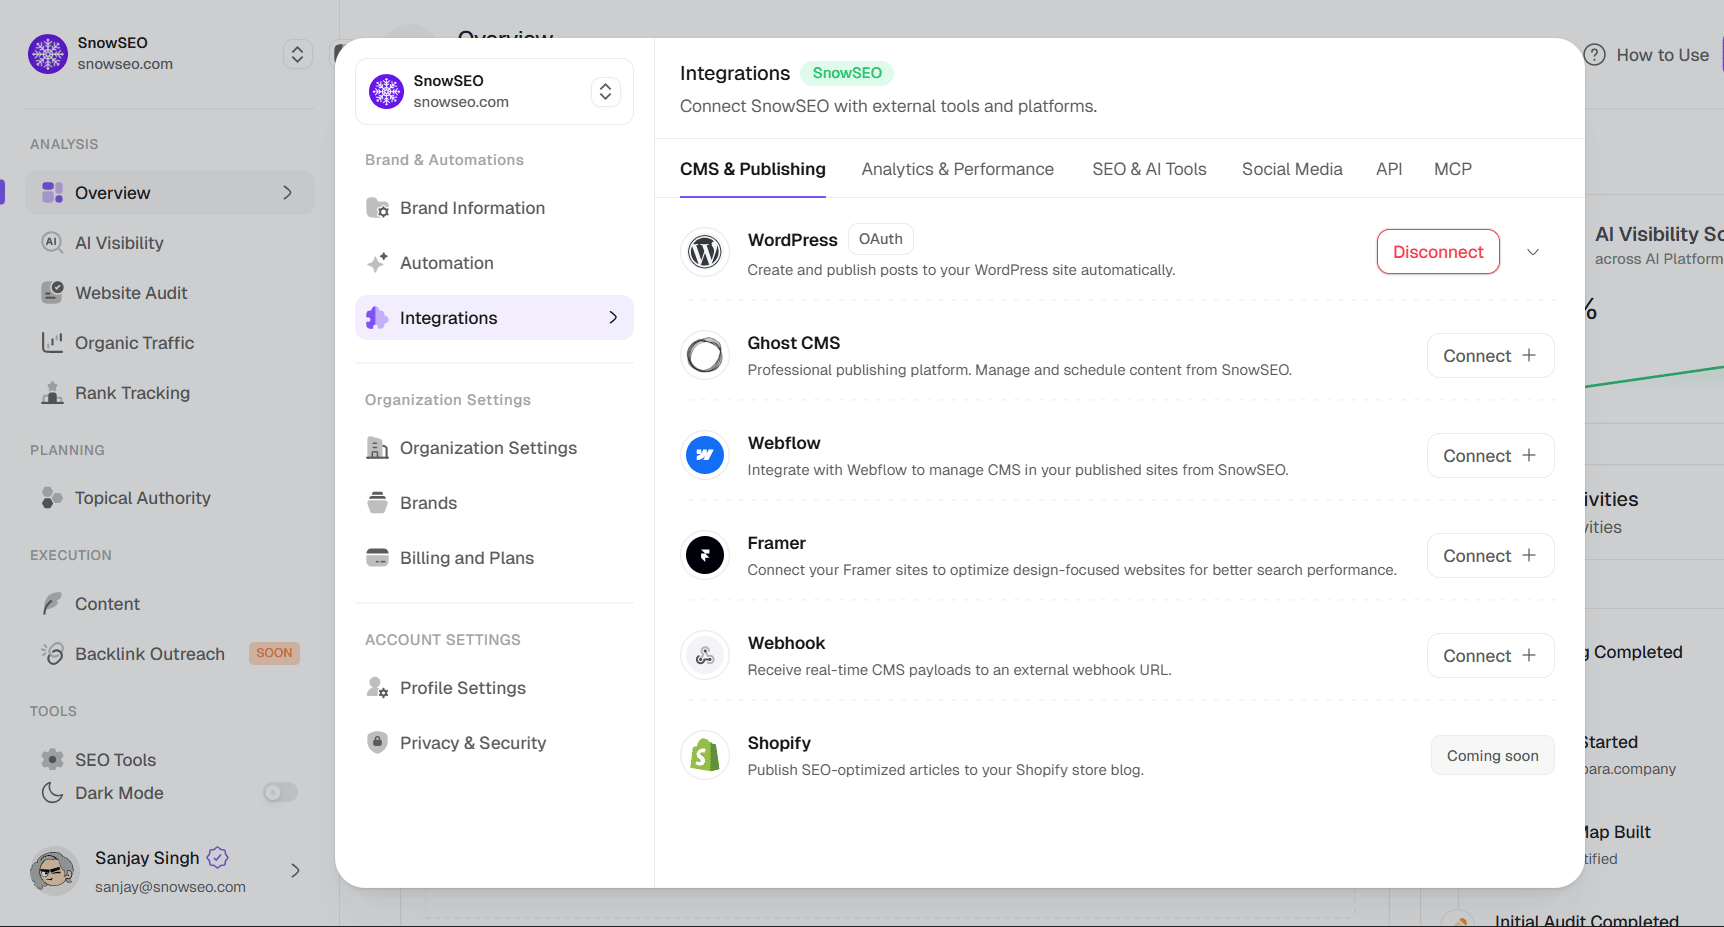This screenshot has width=1724, height=927.
Task: Click the green SnowSEO tag beside Integrations
Action: pyautogui.click(x=847, y=73)
